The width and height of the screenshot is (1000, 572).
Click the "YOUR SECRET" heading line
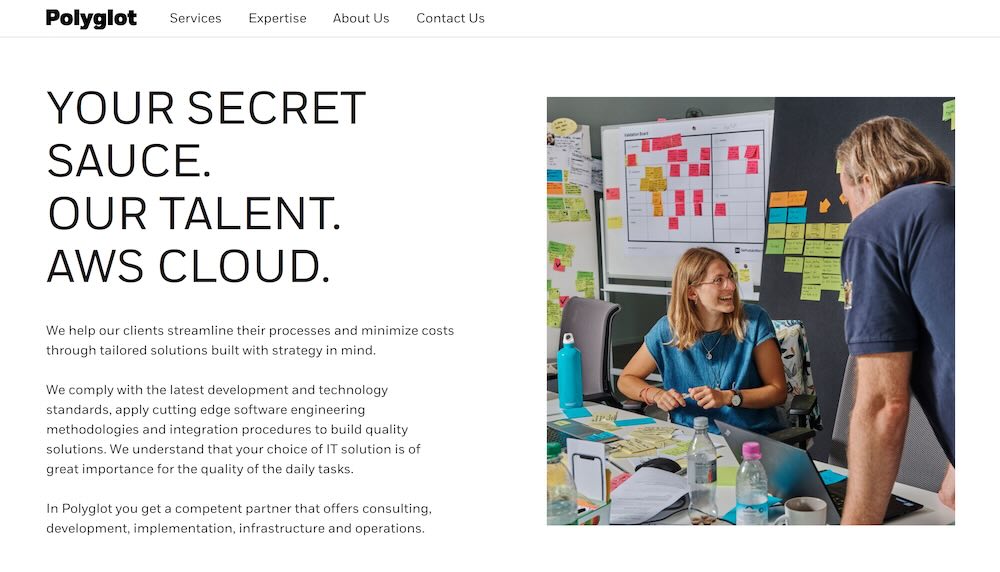click(x=206, y=108)
